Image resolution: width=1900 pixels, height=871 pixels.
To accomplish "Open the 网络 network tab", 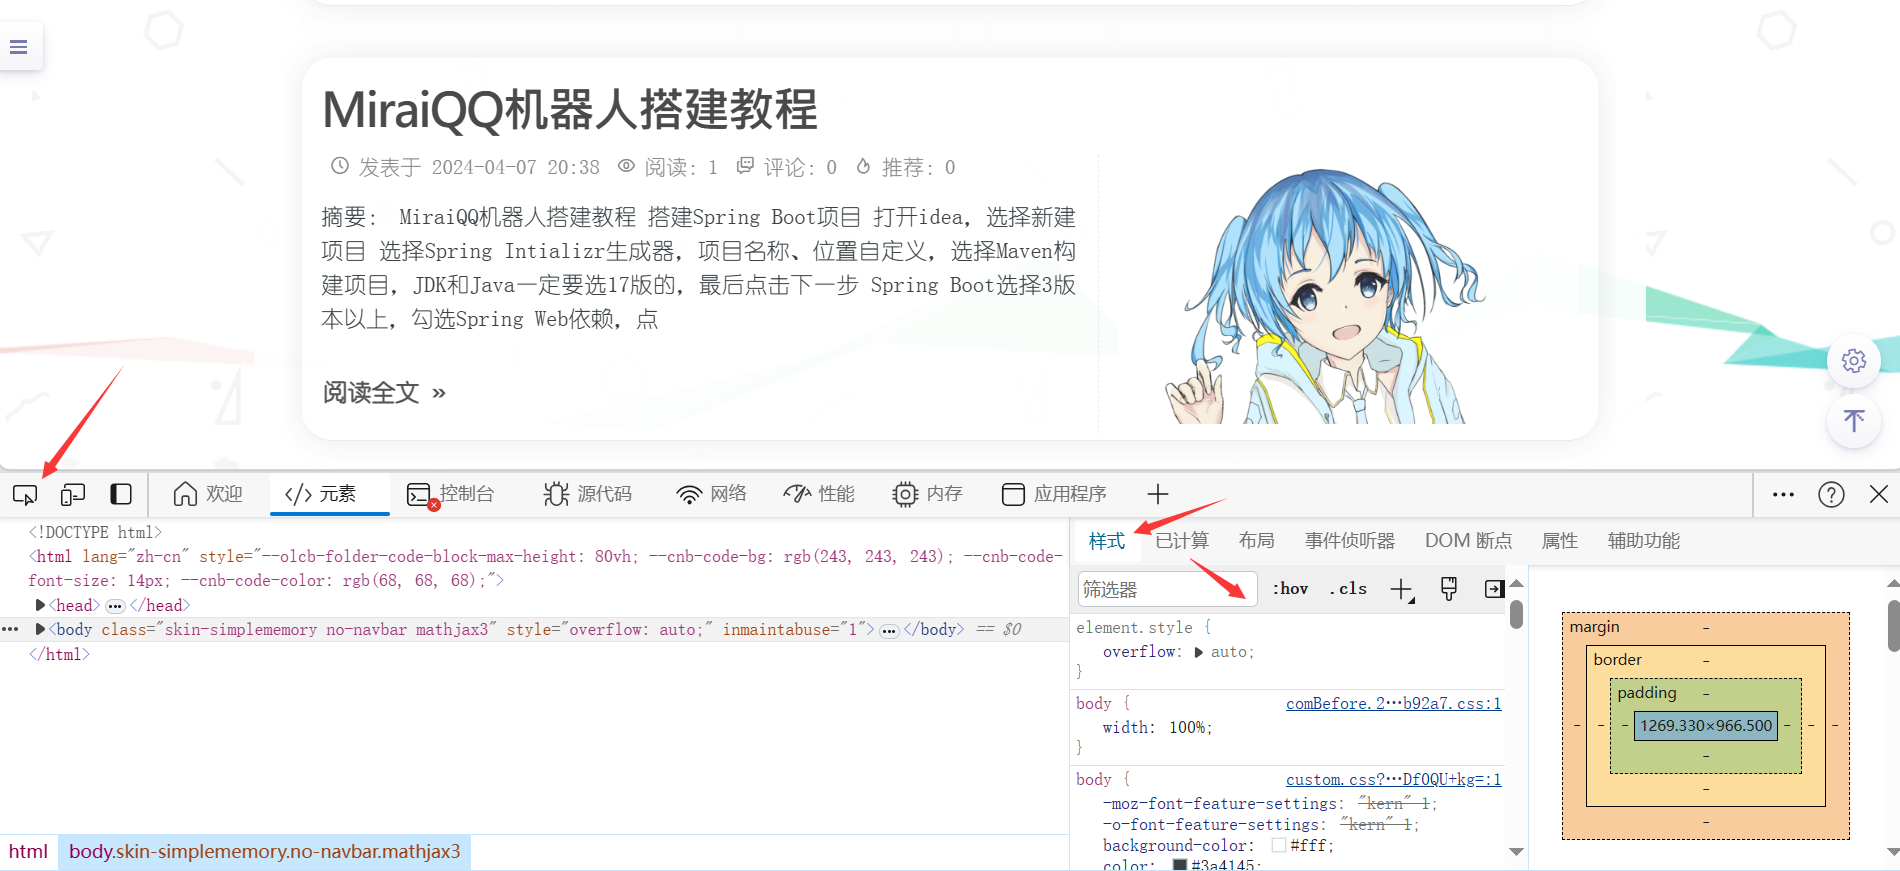I will click(712, 494).
